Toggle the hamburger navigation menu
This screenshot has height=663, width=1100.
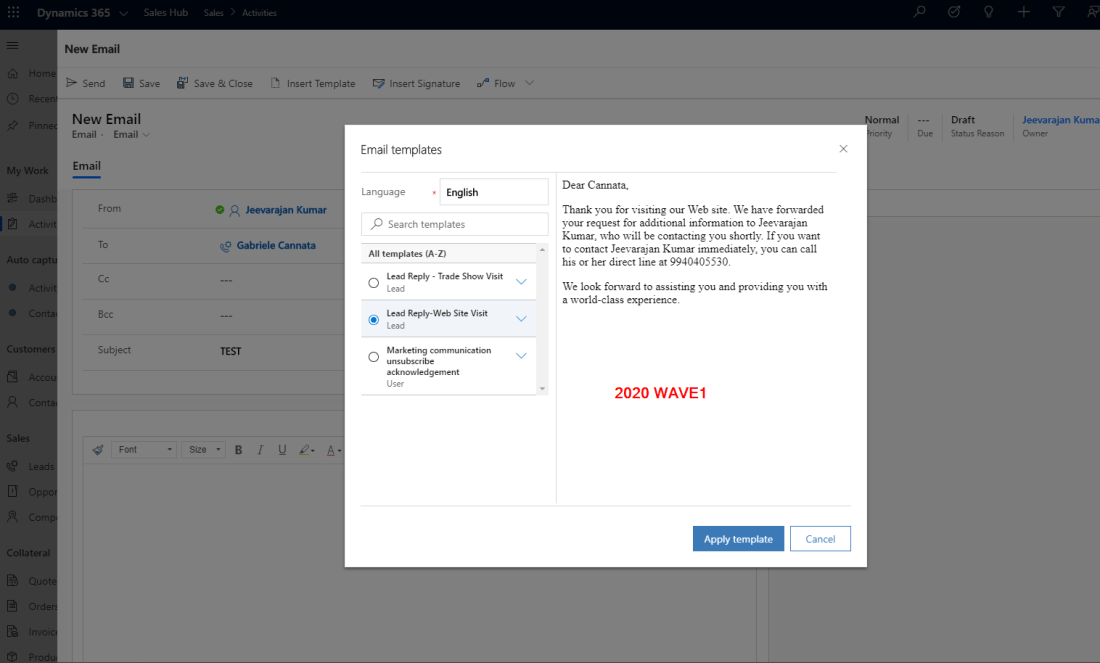tap(12, 46)
